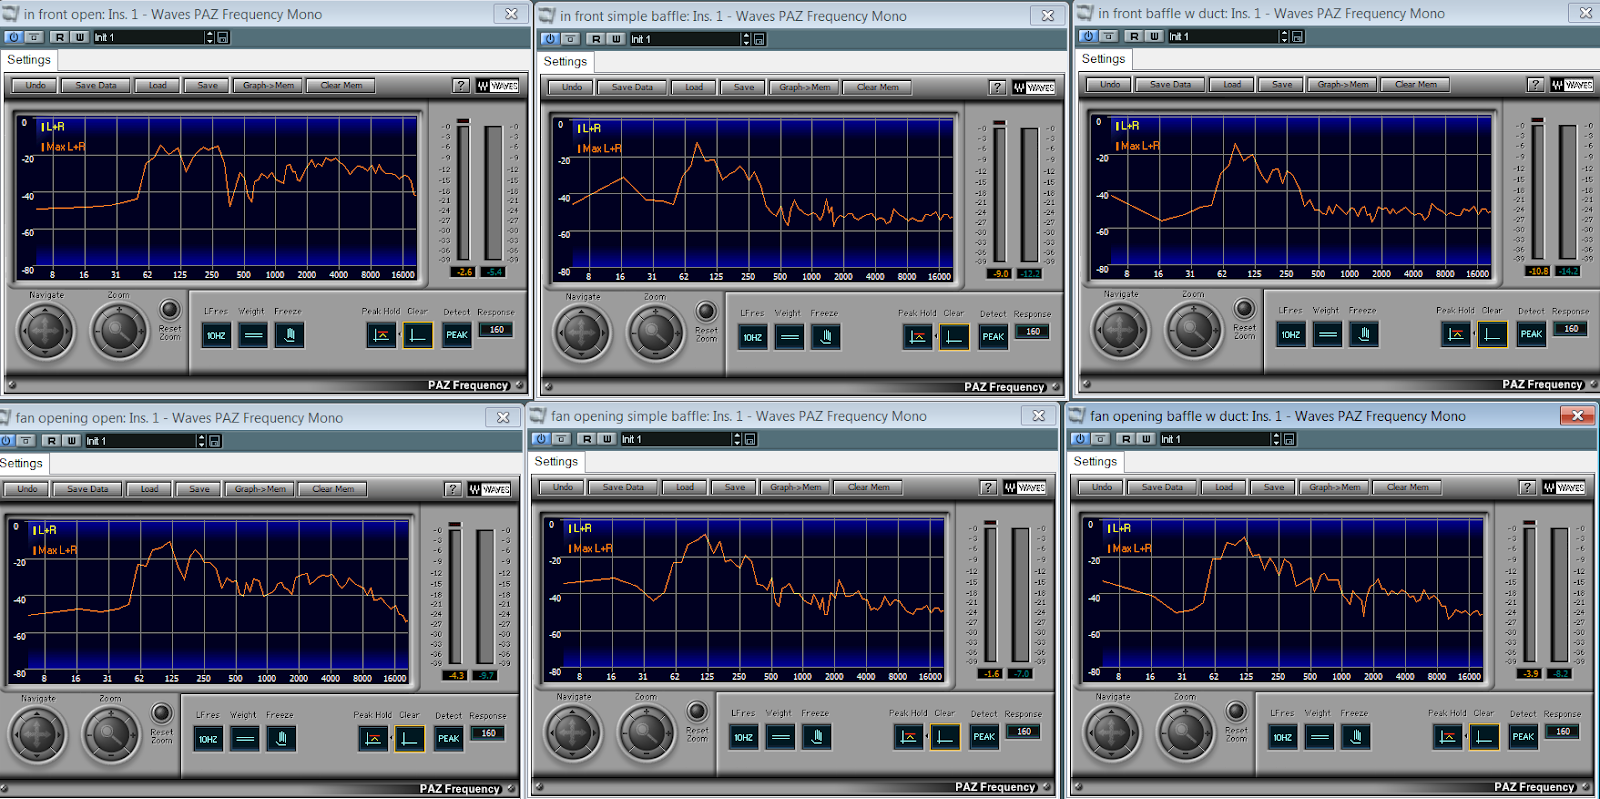Click Response 160 field in 'in front open' window
This screenshot has height=799, width=1600.
(x=497, y=330)
